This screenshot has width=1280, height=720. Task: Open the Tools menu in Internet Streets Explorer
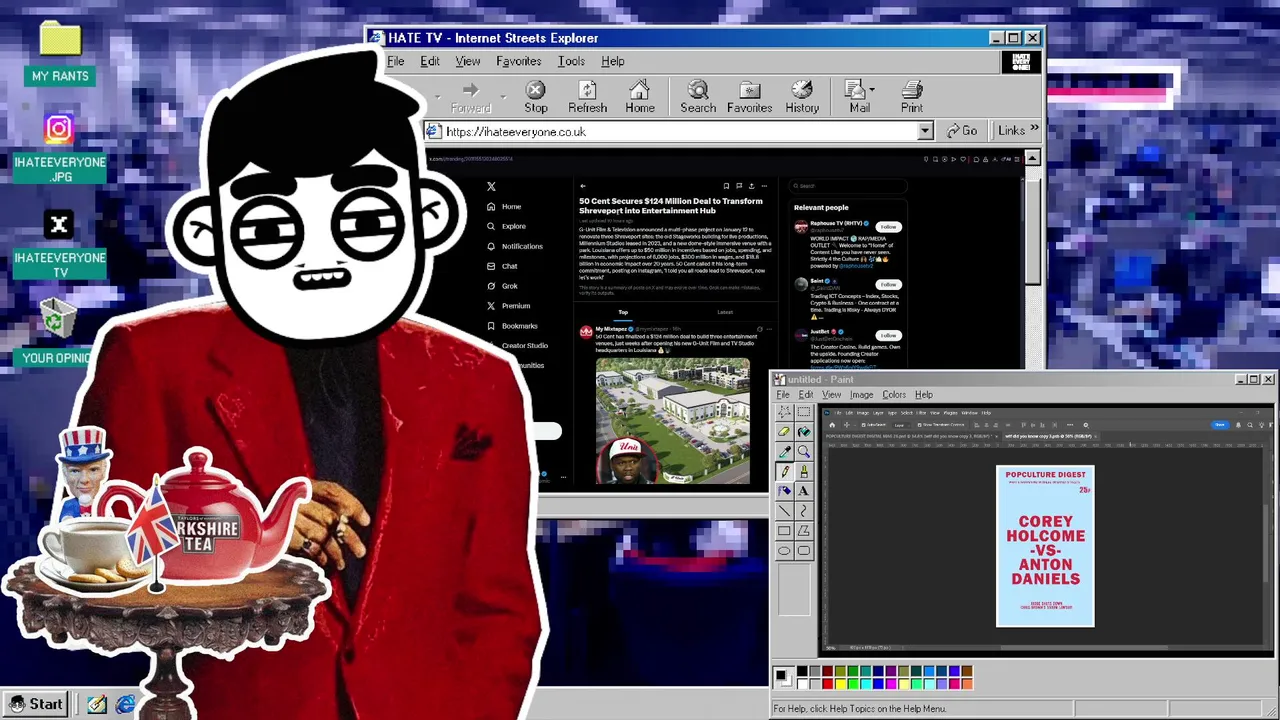click(571, 62)
